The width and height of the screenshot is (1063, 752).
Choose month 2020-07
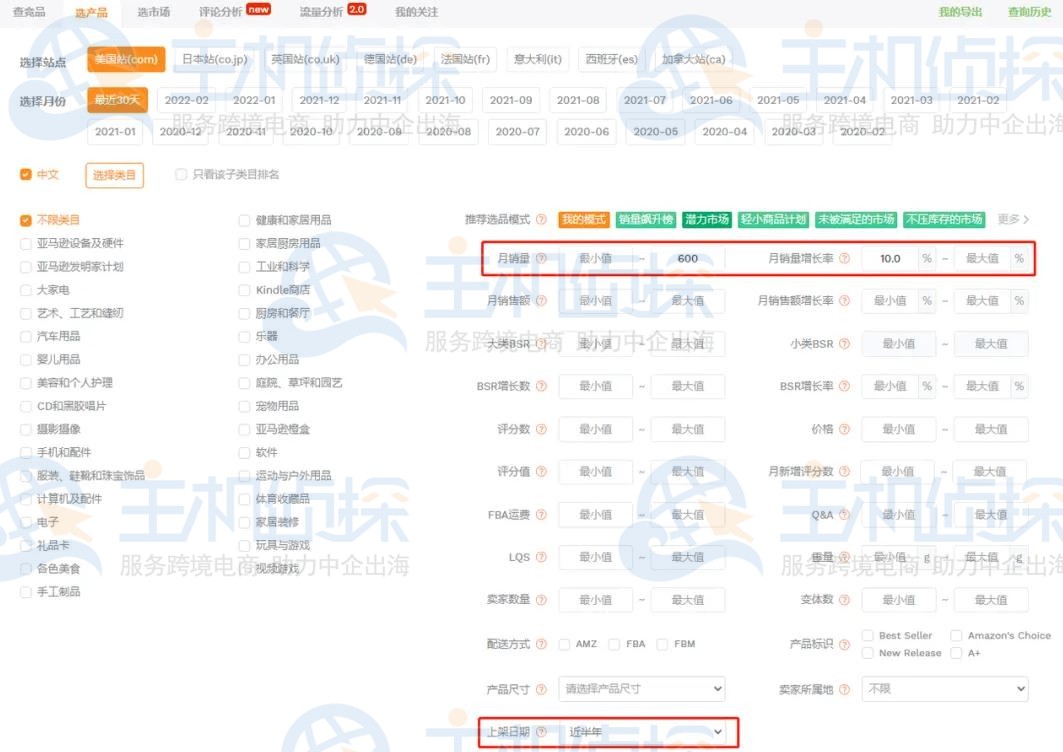click(x=518, y=132)
